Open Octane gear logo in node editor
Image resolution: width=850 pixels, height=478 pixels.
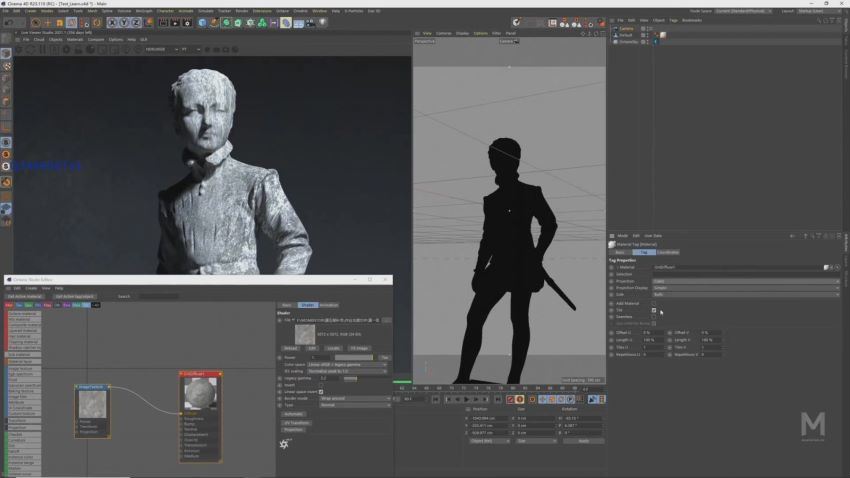pyautogui.click(x=285, y=444)
